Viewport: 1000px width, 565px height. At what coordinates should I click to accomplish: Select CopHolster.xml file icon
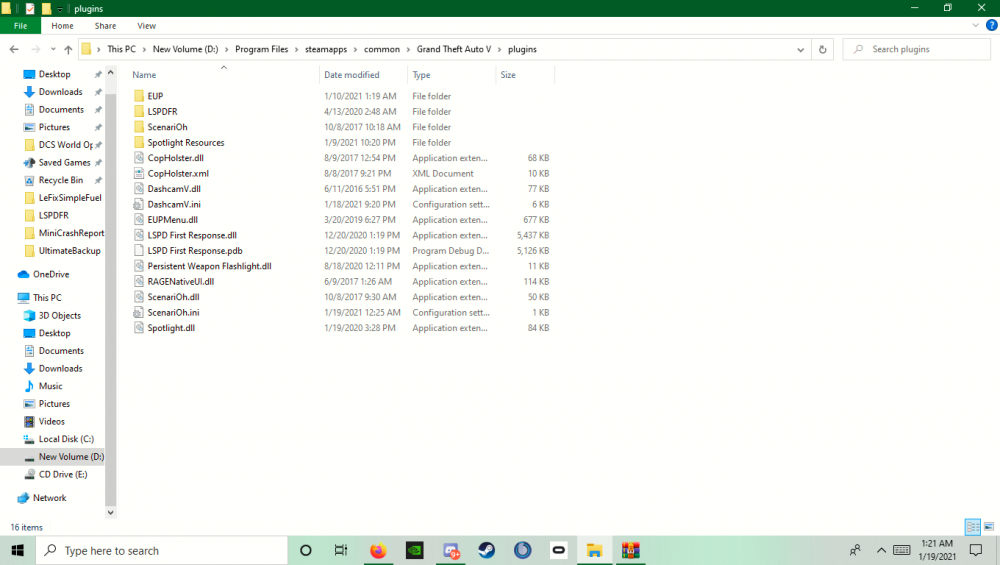click(x=139, y=173)
